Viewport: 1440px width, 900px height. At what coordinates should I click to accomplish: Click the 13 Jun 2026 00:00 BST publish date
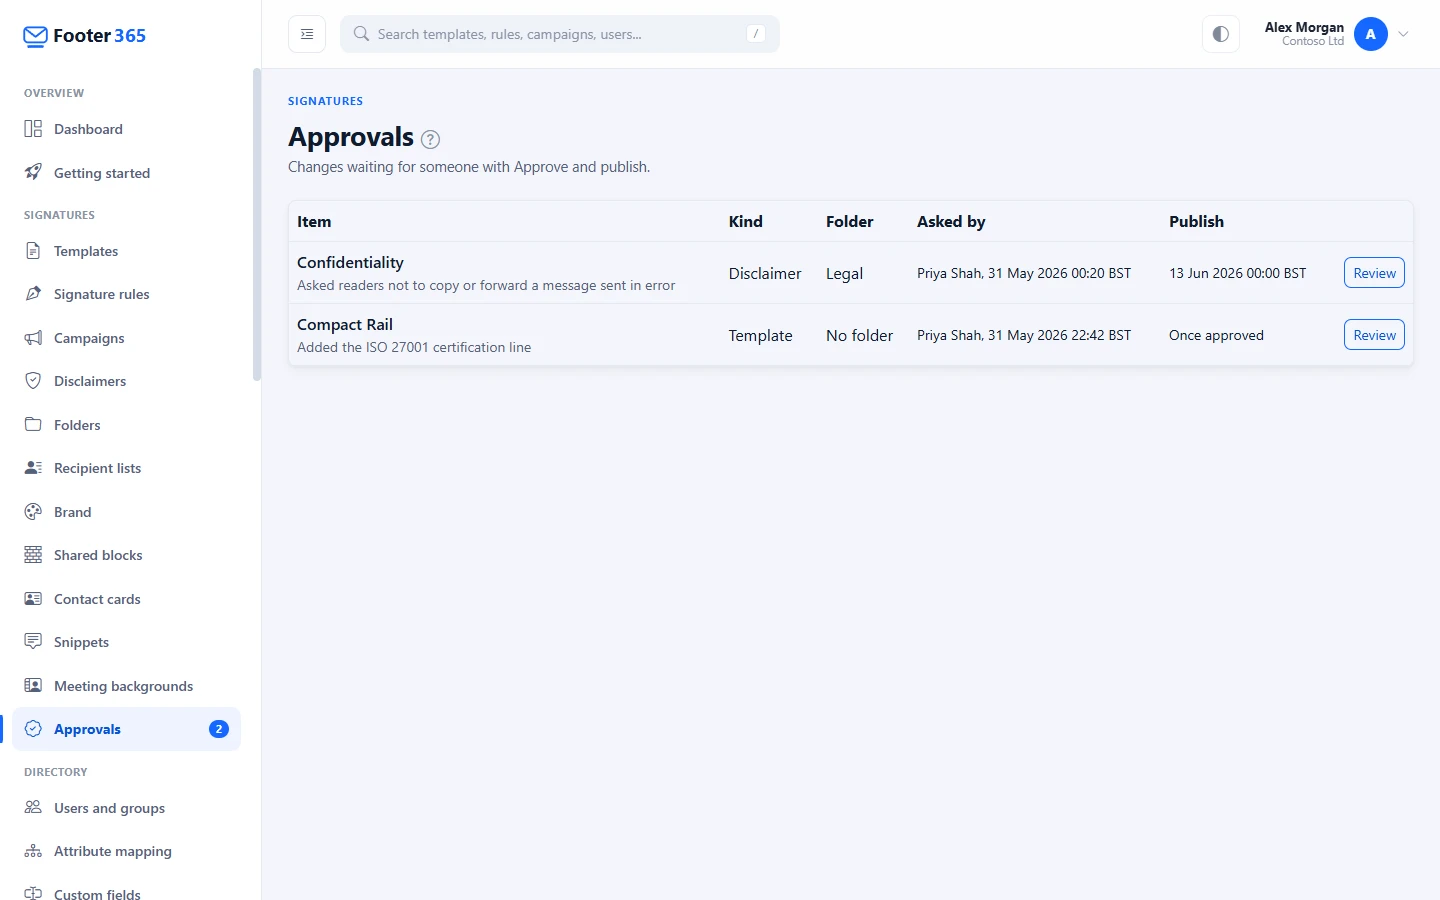[x=1237, y=273]
